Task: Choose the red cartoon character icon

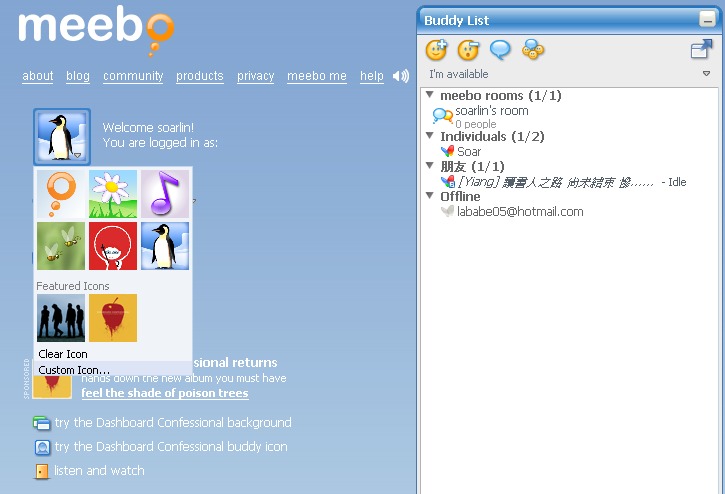Action: (x=113, y=246)
